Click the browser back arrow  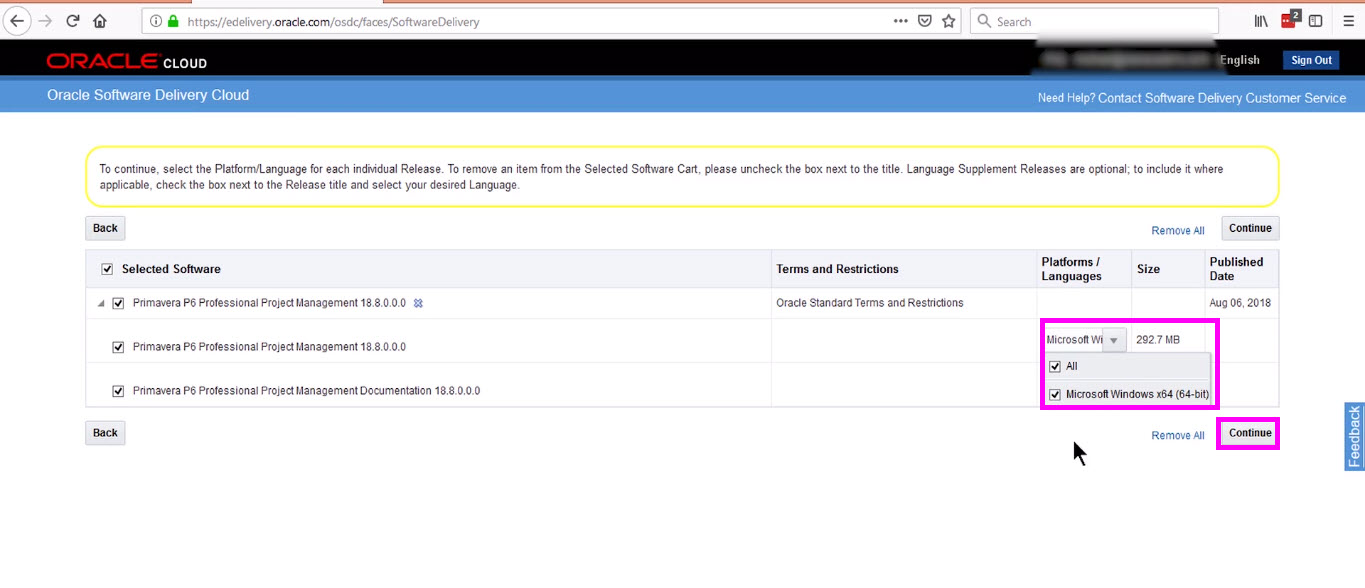[x=17, y=20]
